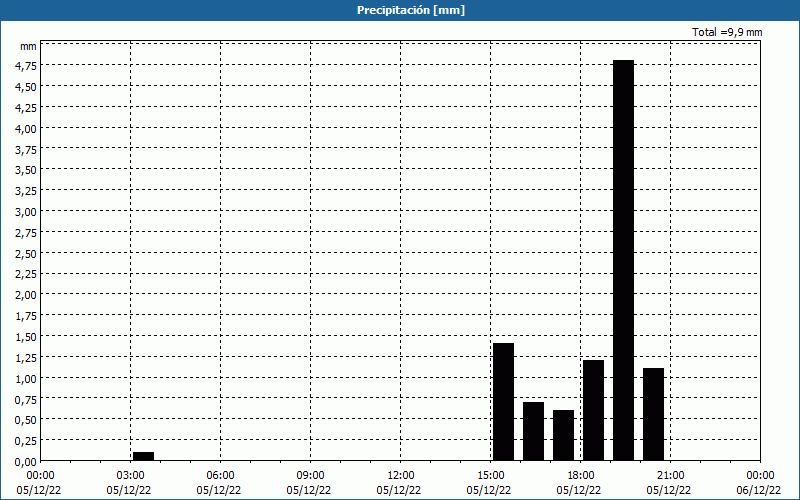This screenshot has width=800, height=500.
Task: Click the last bar before 21:00
Action: tap(653, 414)
